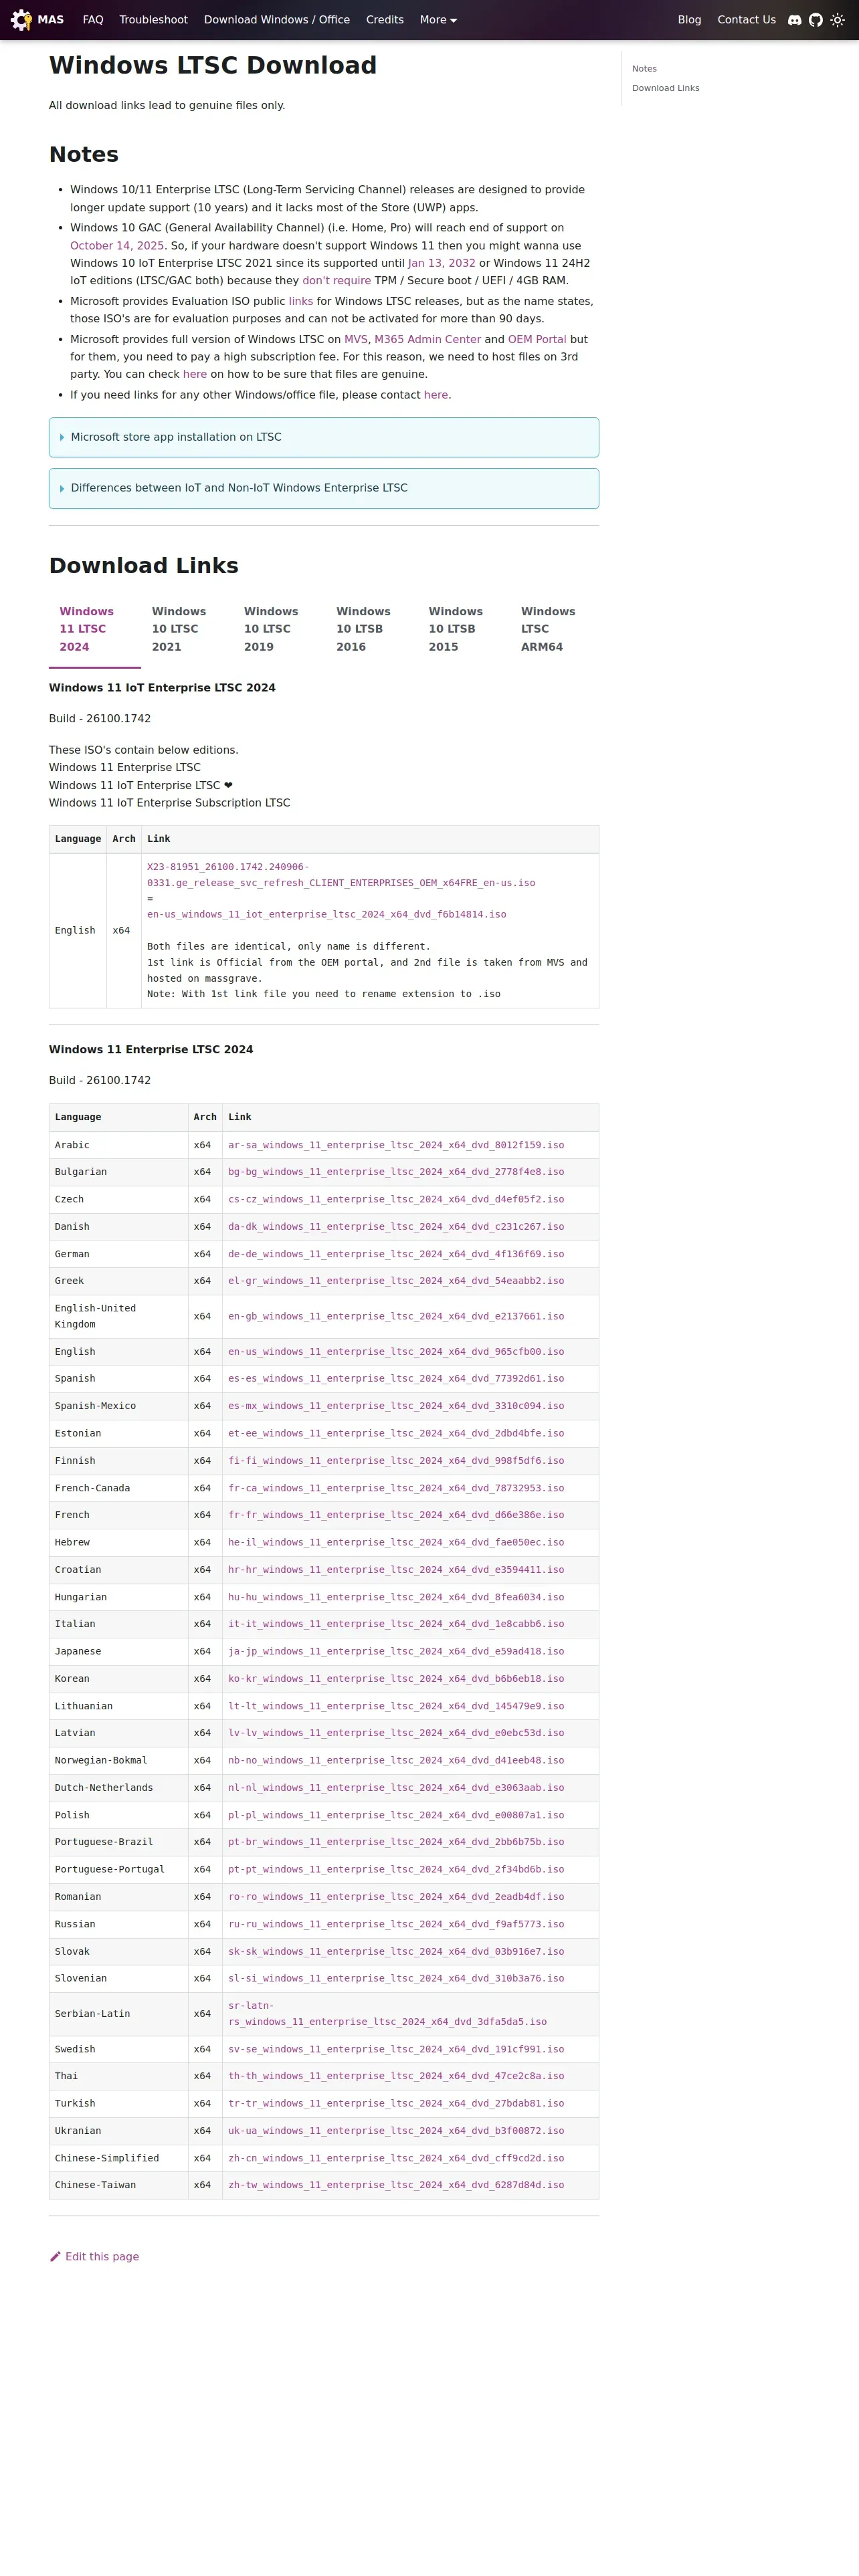Select the Hebrew language cell
Screen dimensions: 859x2576
[119, 1543]
